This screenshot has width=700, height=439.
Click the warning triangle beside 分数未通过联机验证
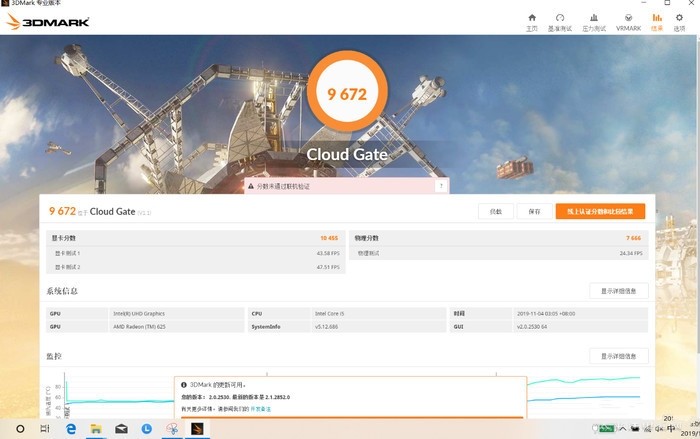pyautogui.click(x=251, y=186)
